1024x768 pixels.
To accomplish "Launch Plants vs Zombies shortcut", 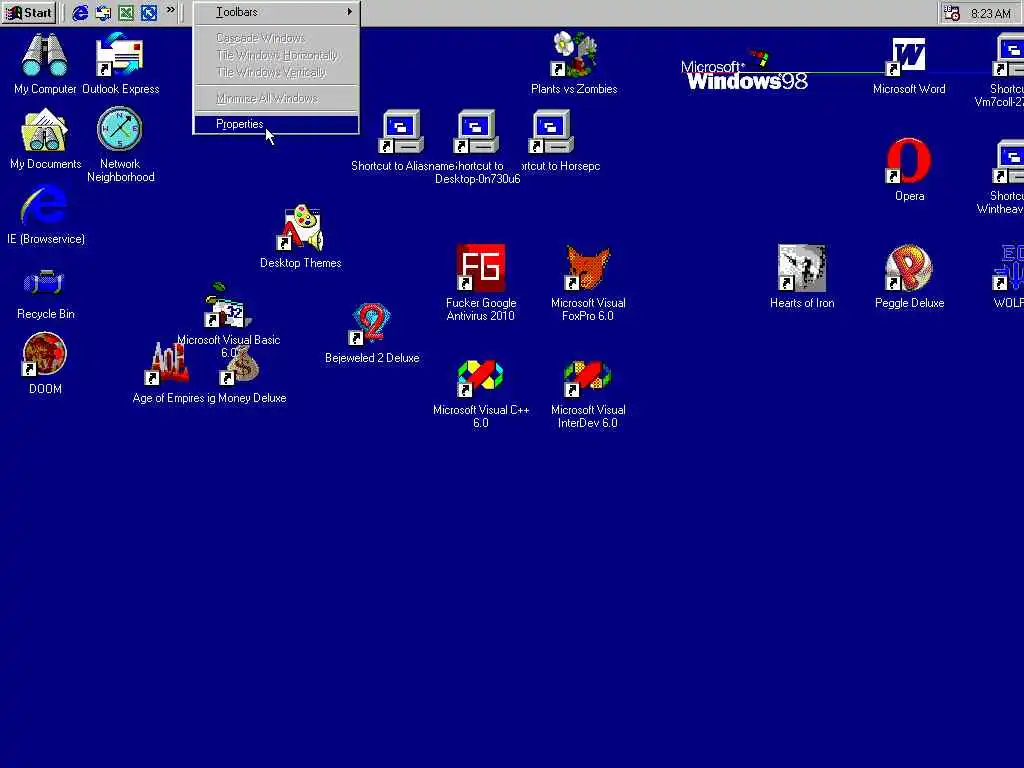I will tap(574, 63).
